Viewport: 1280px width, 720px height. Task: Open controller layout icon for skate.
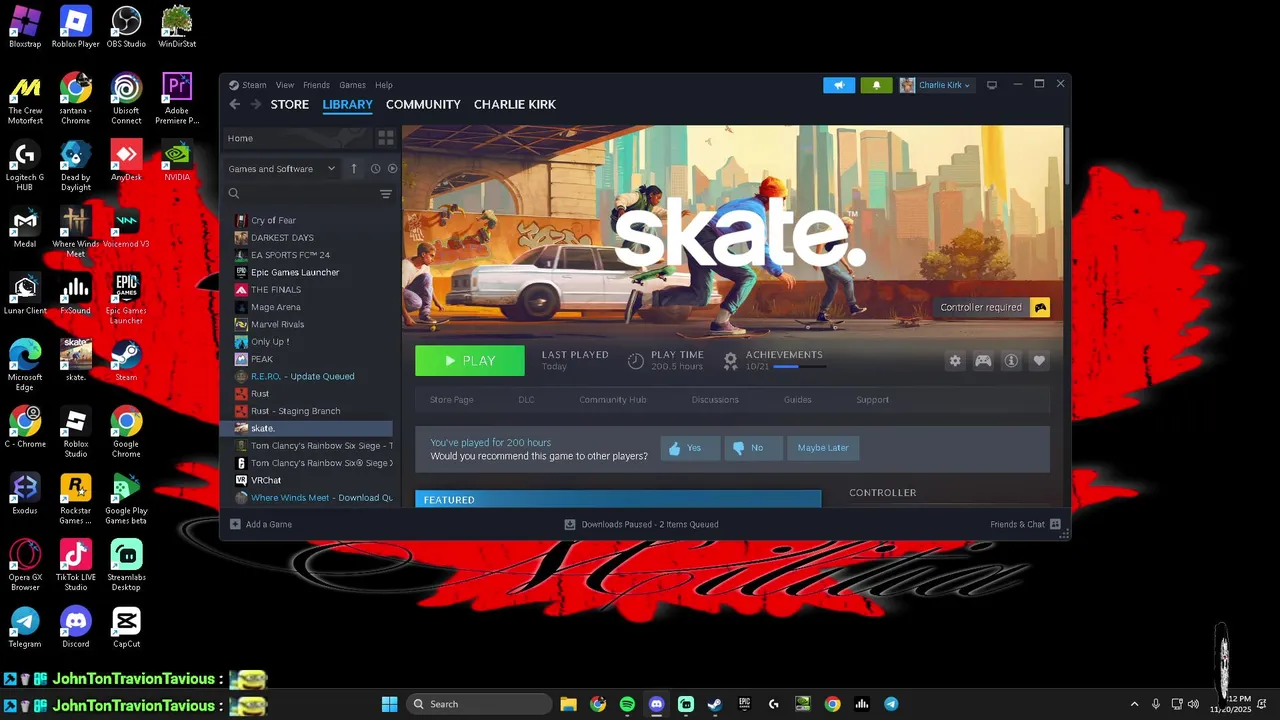(x=983, y=361)
